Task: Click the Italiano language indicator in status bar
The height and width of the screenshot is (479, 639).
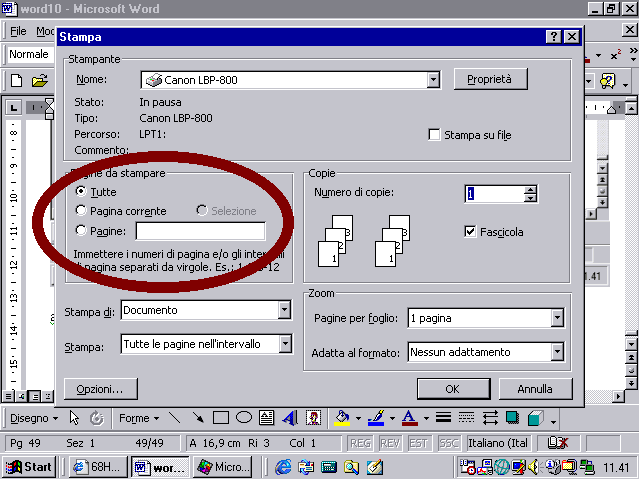Action: tap(498, 443)
